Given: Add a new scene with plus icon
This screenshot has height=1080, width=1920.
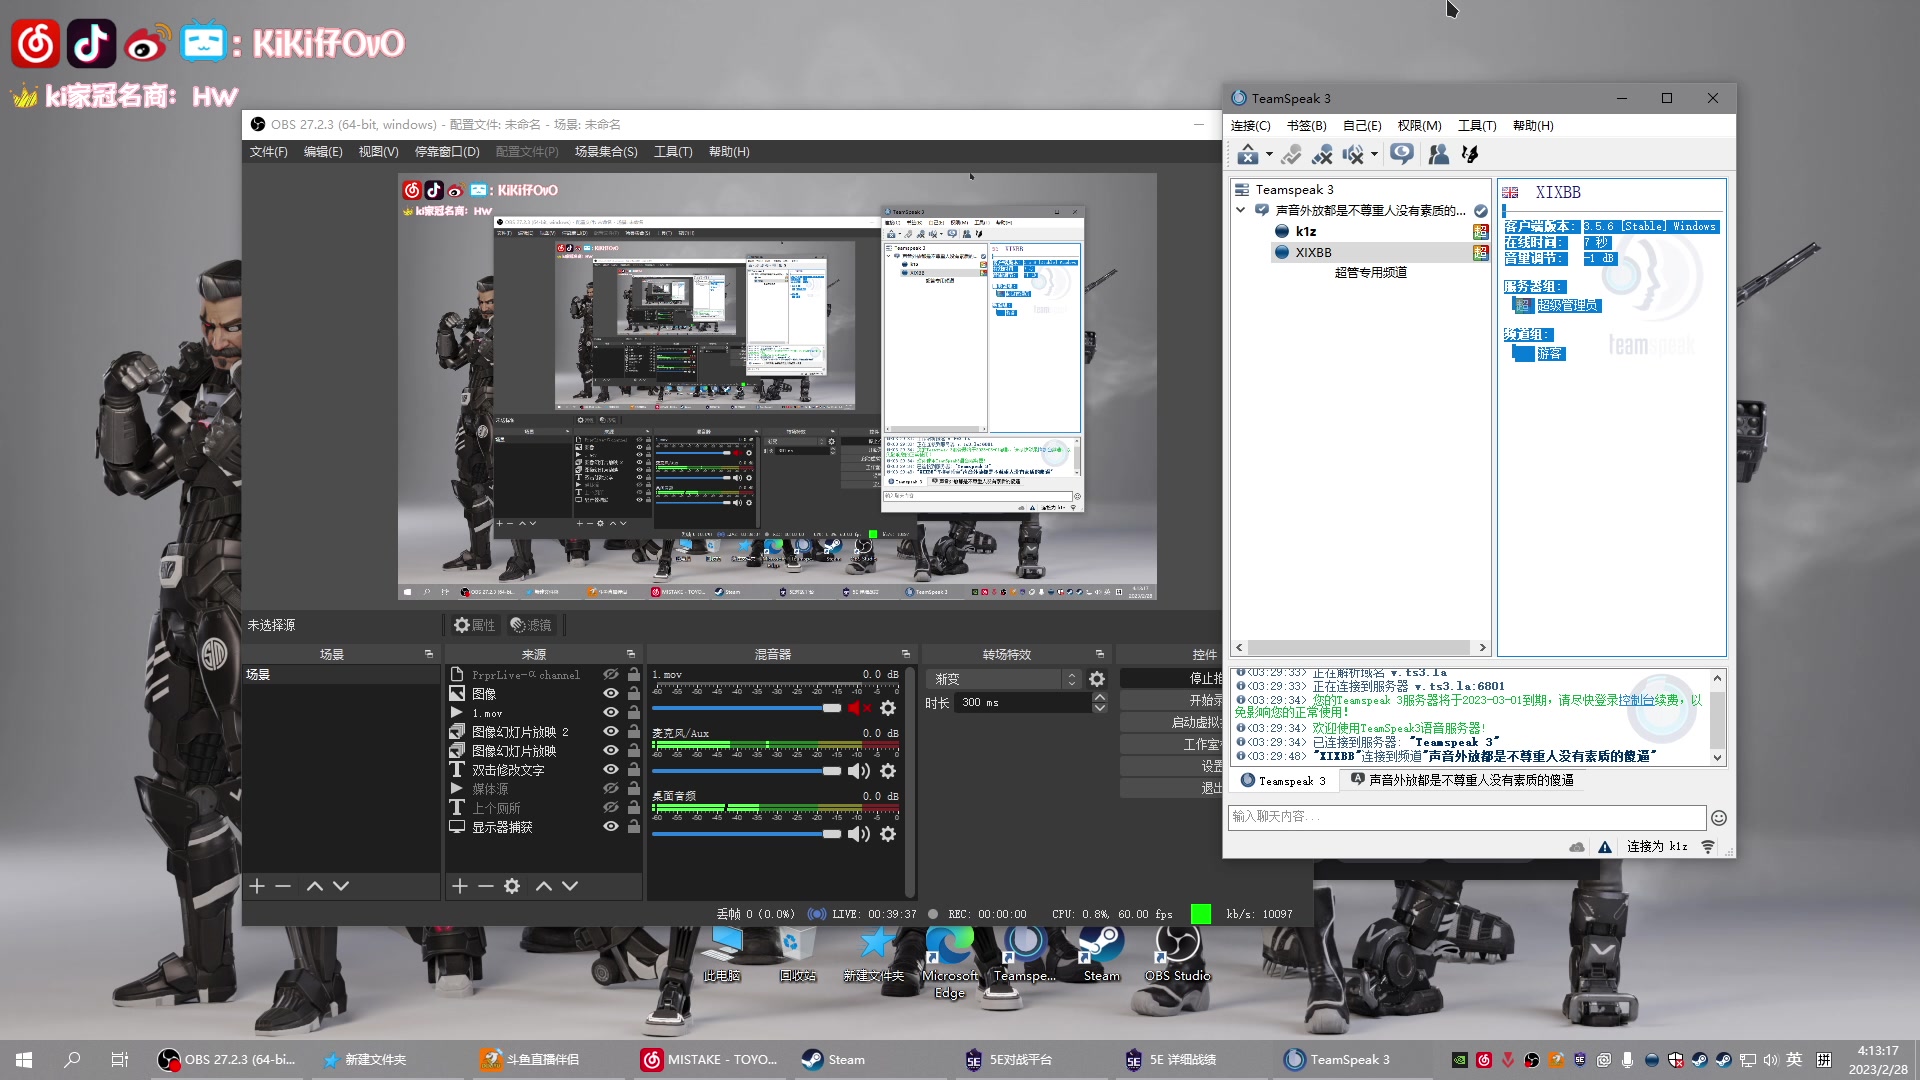Looking at the screenshot, I should (257, 886).
